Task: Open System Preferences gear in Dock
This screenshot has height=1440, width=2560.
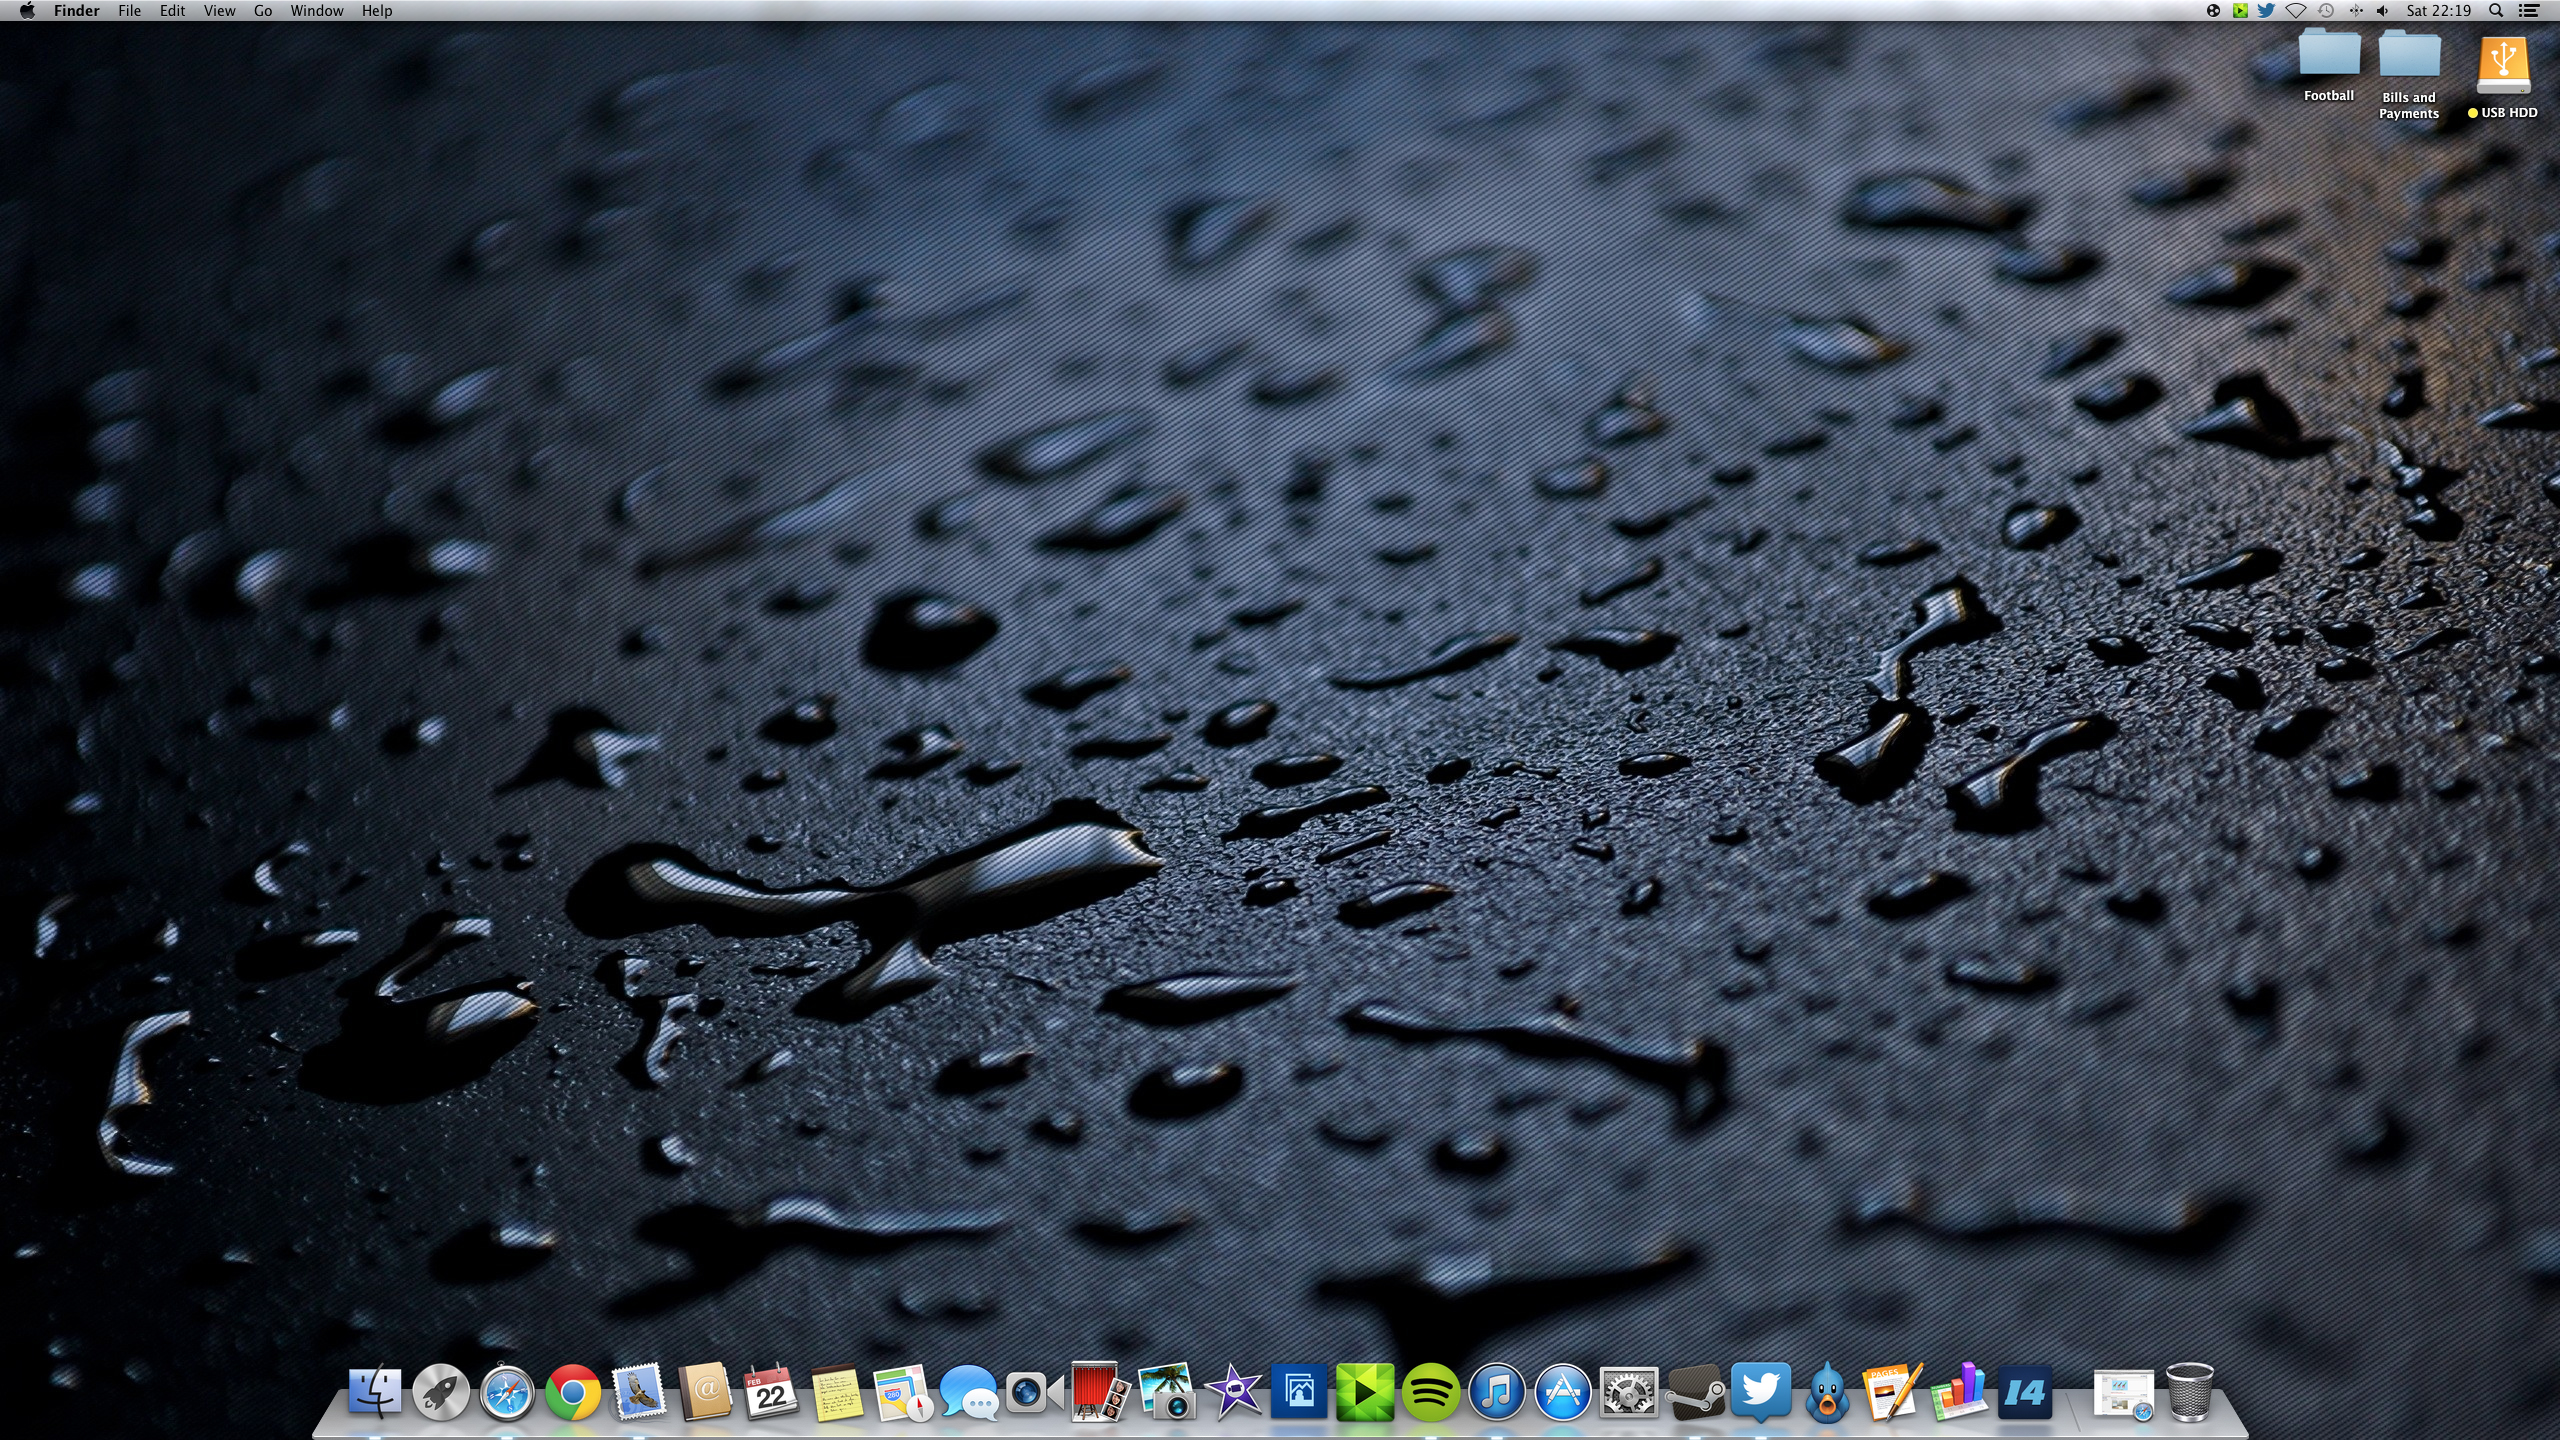Action: (1629, 1392)
